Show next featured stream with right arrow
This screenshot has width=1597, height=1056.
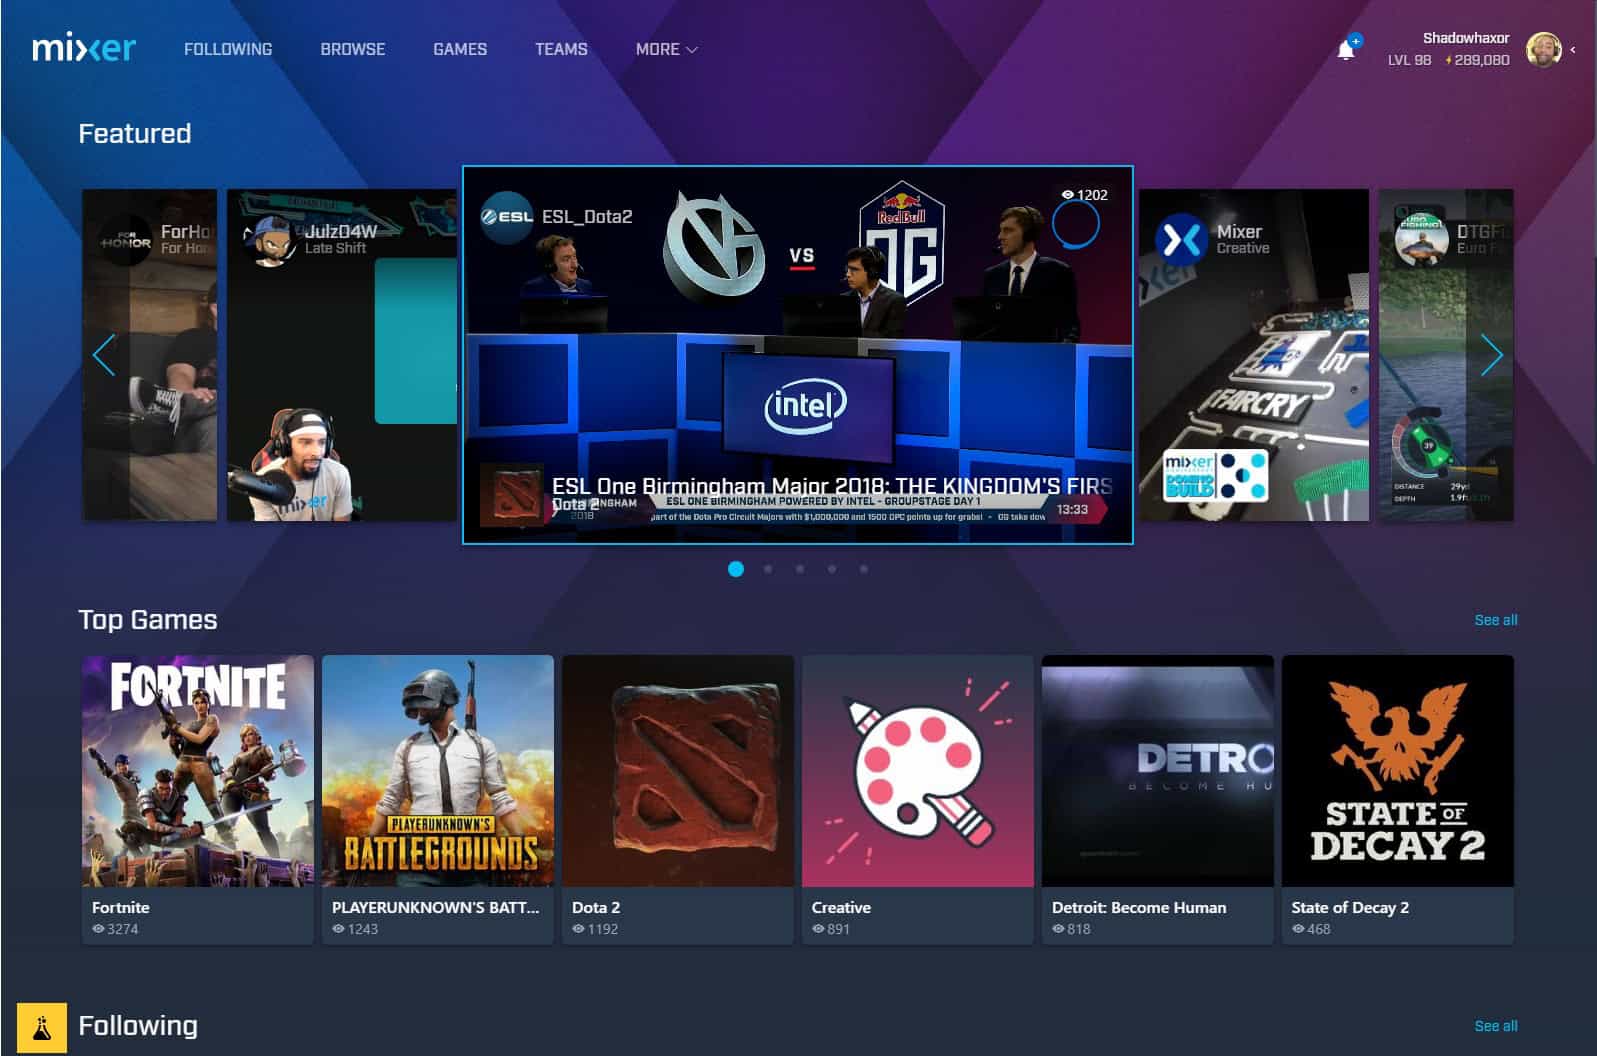coord(1491,355)
